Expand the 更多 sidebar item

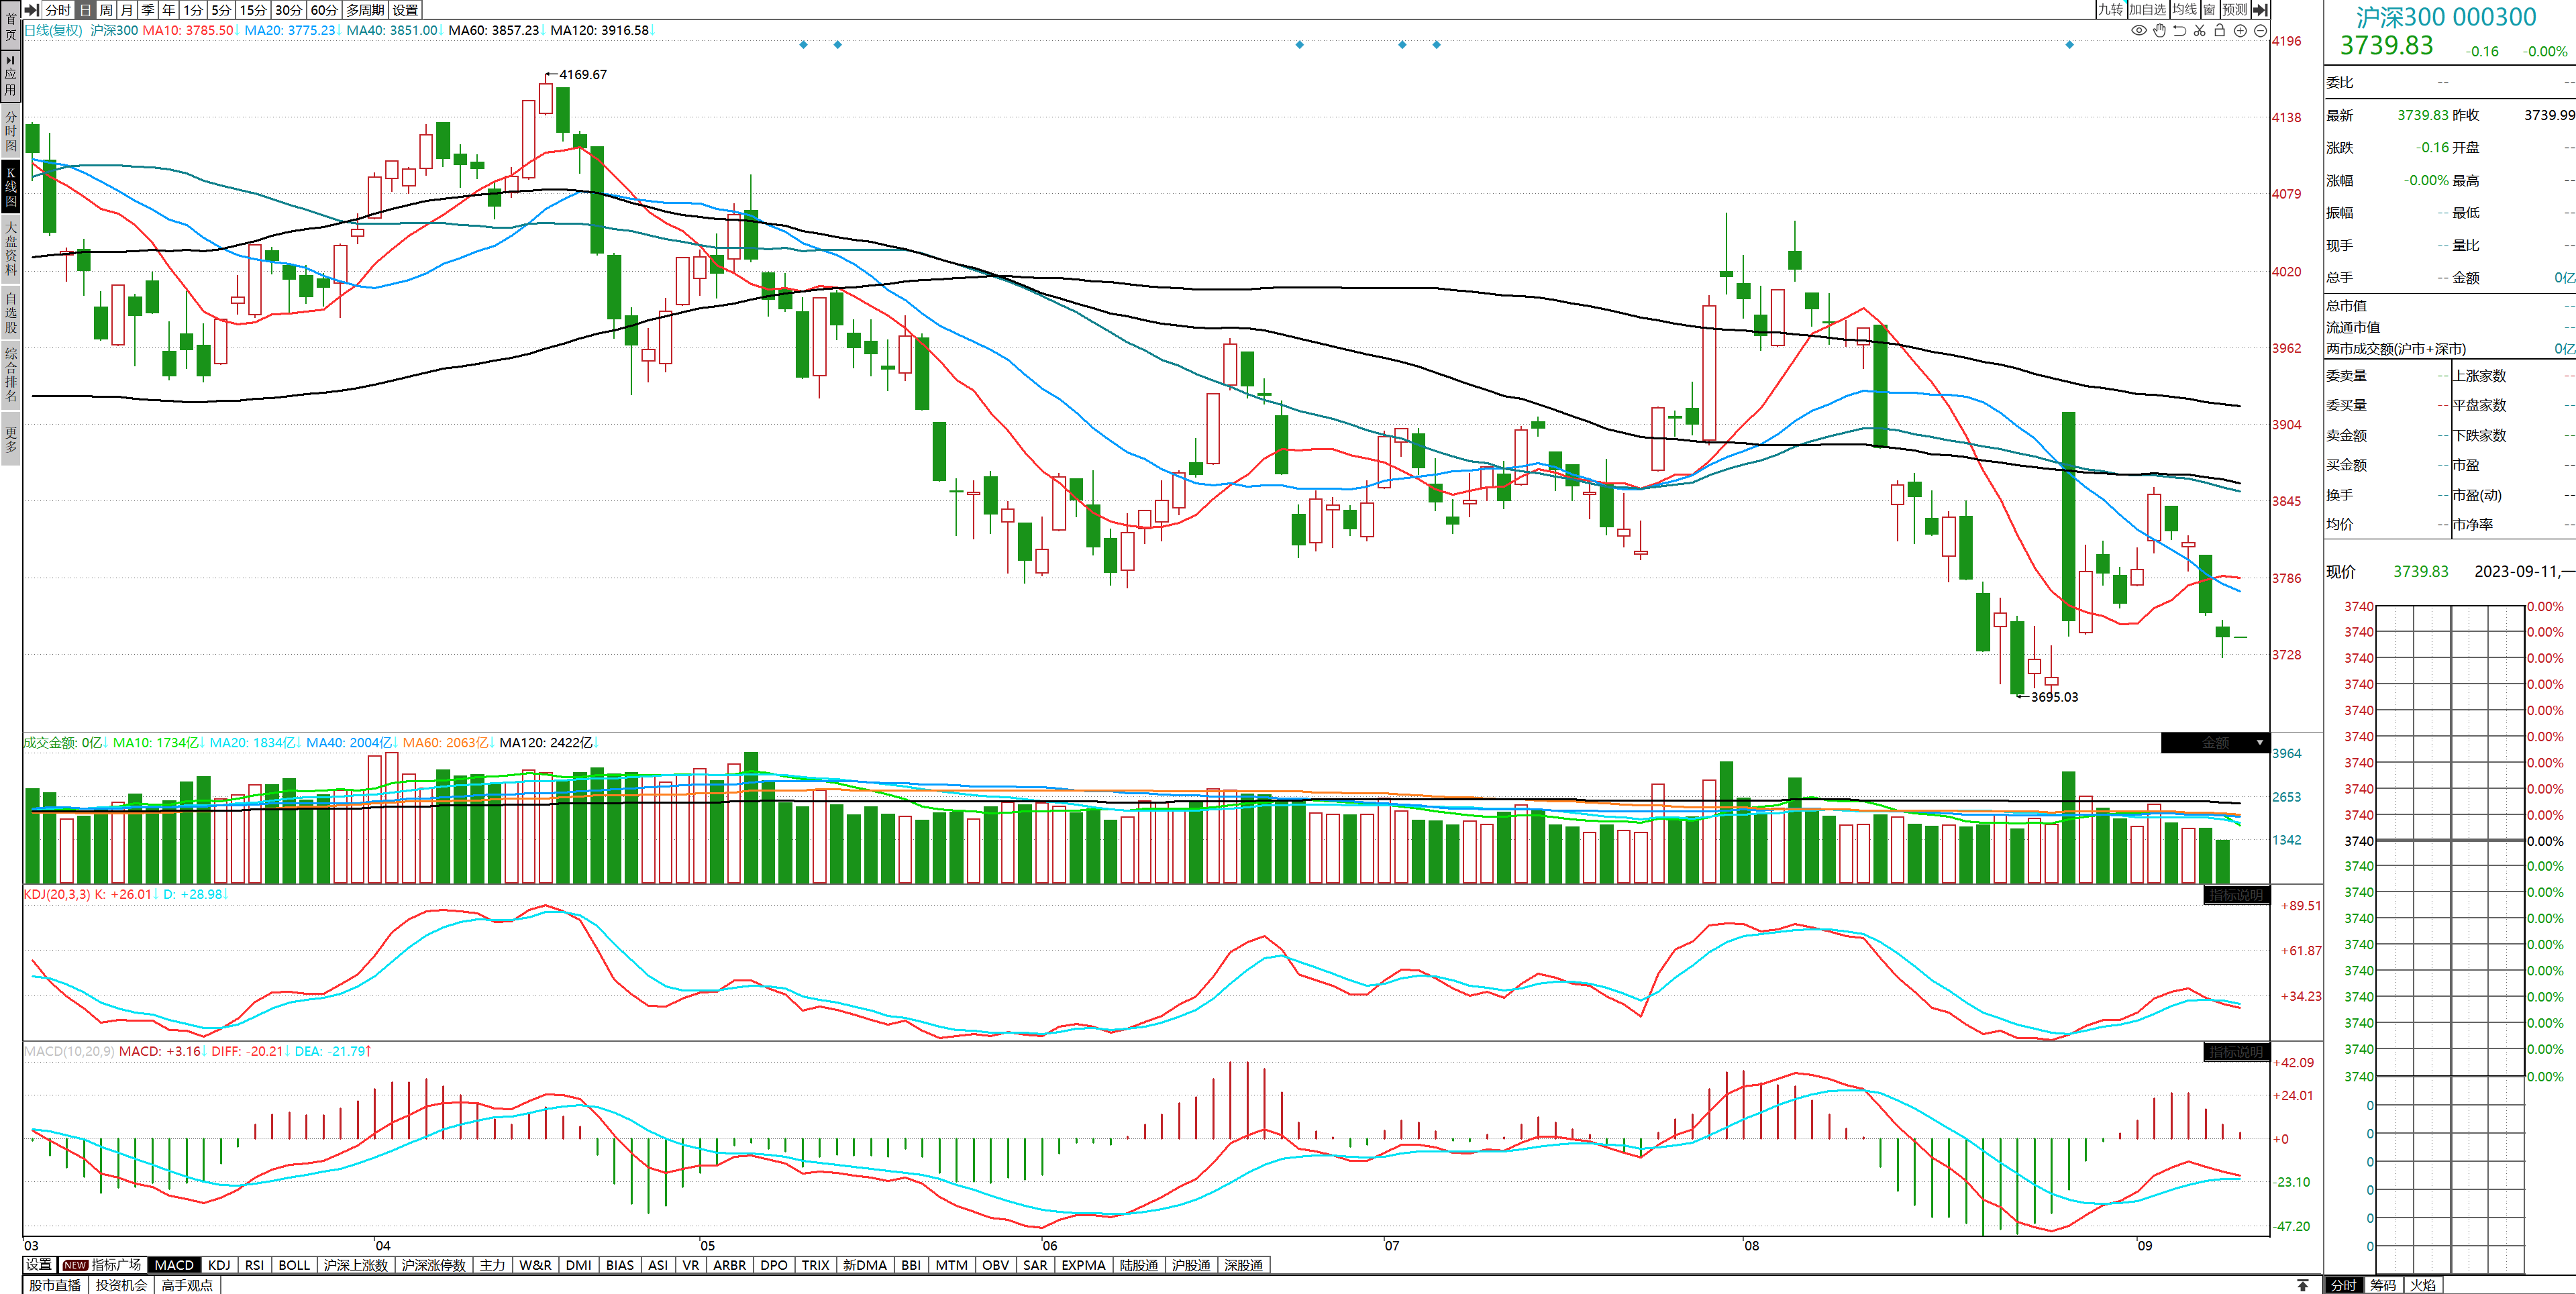(11, 440)
